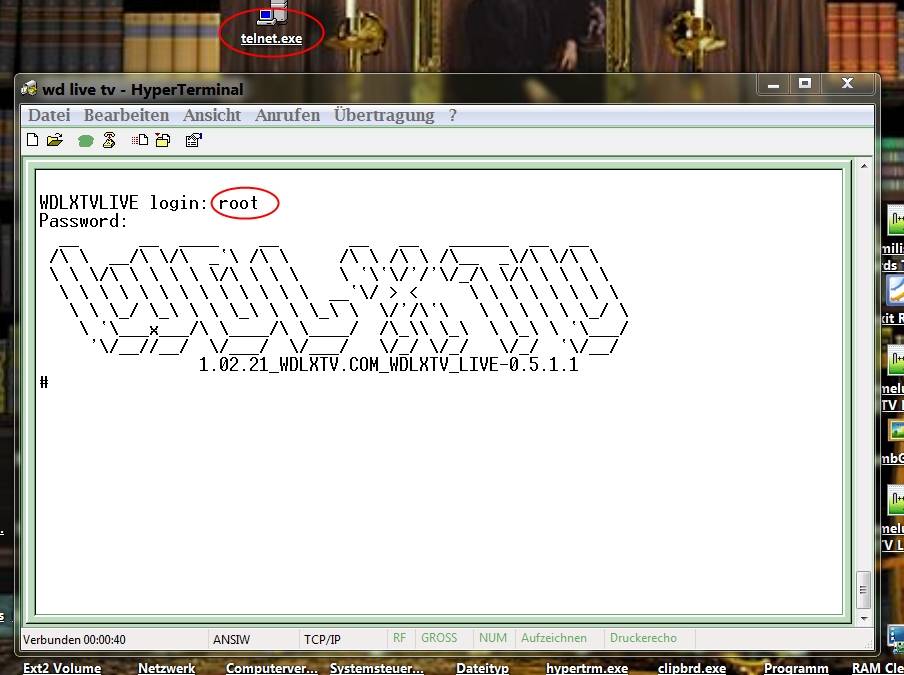The height and width of the screenshot is (675, 904).
Task: Click the Druckerecho status bar indicator
Action: click(x=643, y=638)
